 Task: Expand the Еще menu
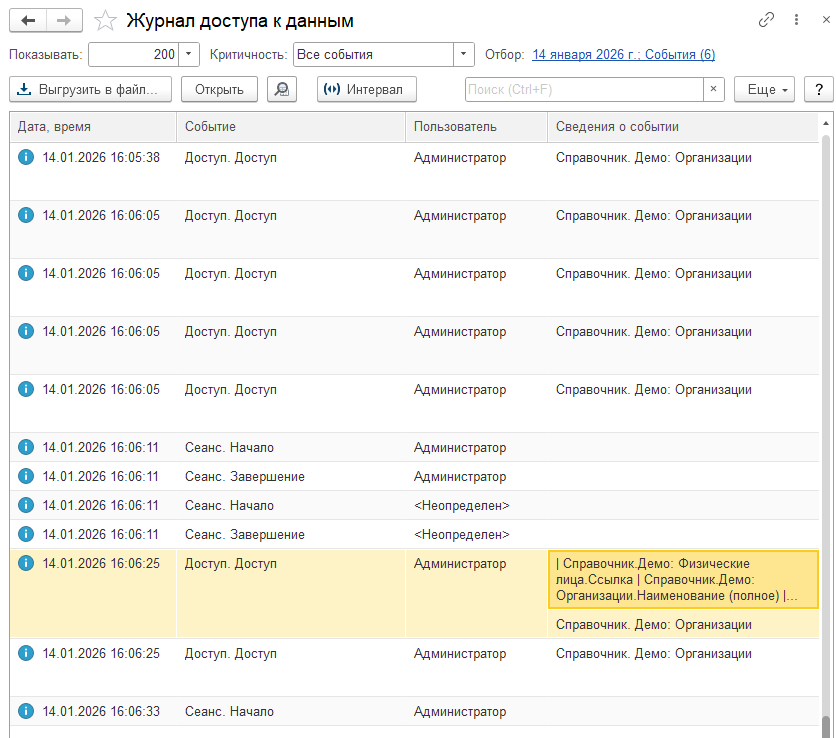pyautogui.click(x=763, y=89)
